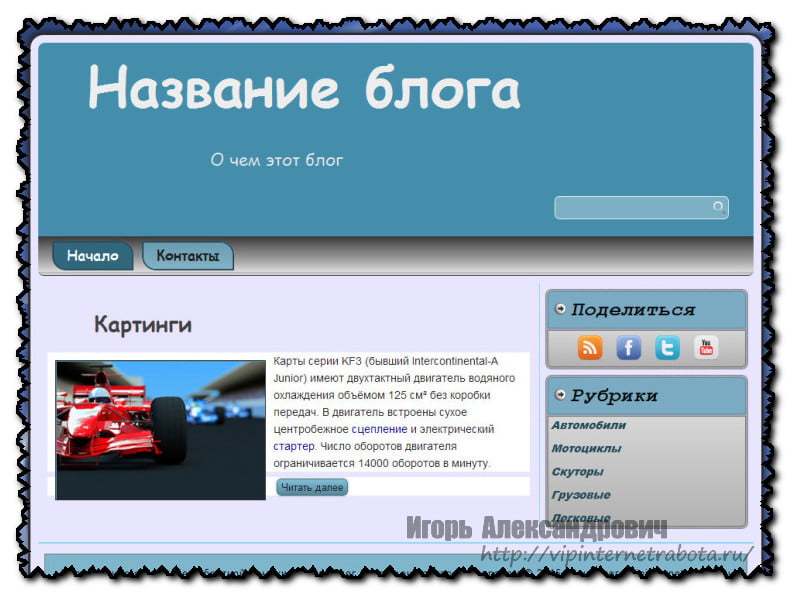Click the Название блога header title
This screenshot has height=596, width=792.
pyautogui.click(x=304, y=90)
